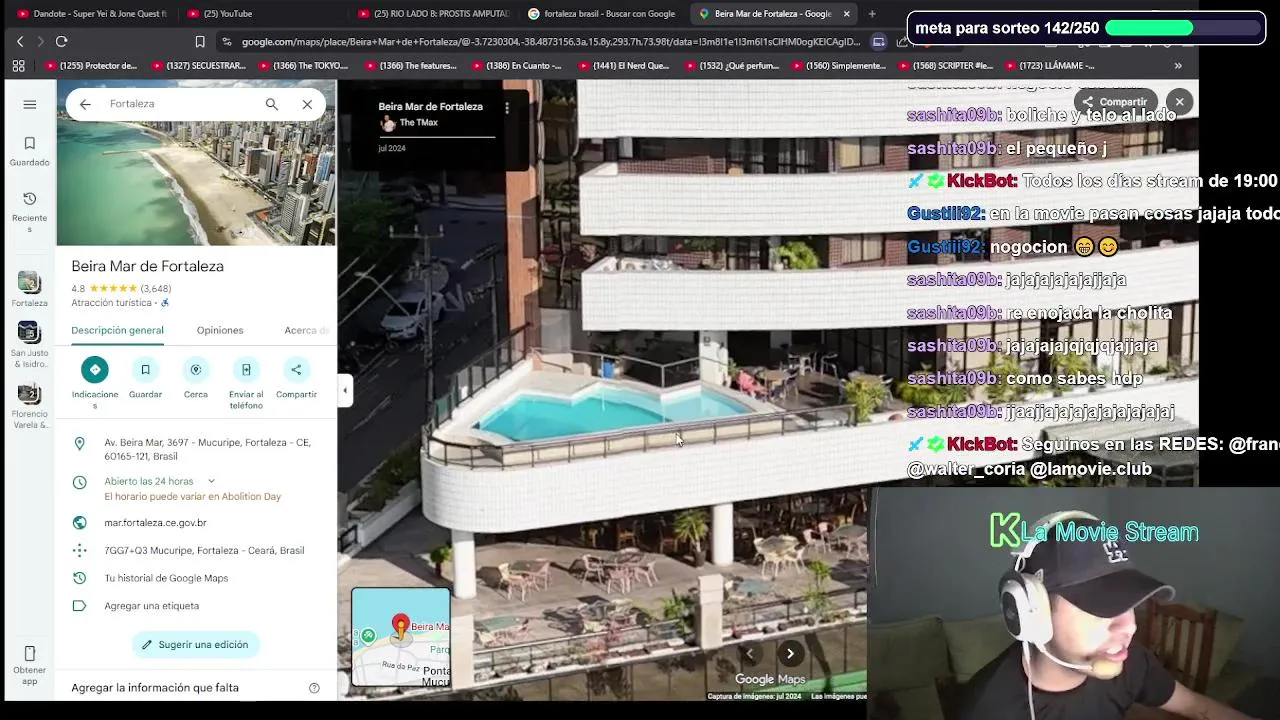Click the help icon beside Agregar la información
This screenshot has width=1280, height=720.
[x=314, y=688]
